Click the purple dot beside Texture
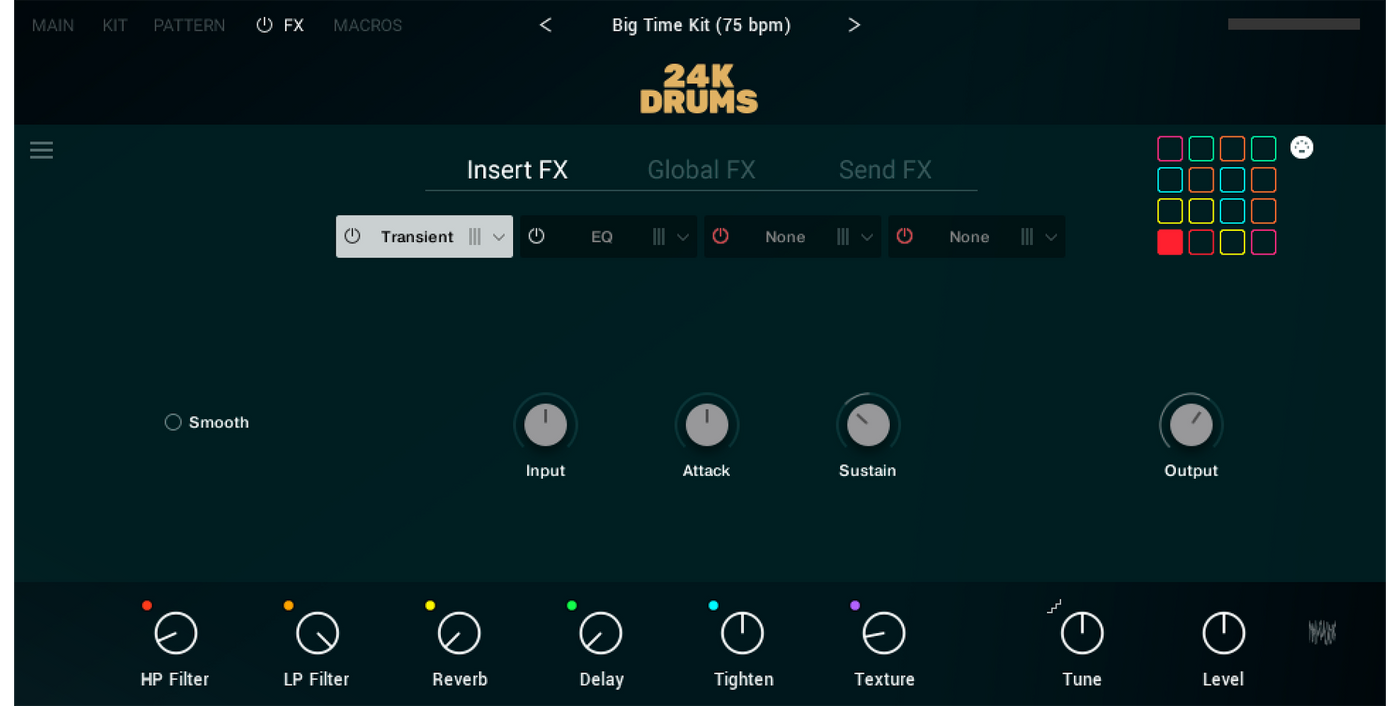The height and width of the screenshot is (706, 1400). (855, 606)
